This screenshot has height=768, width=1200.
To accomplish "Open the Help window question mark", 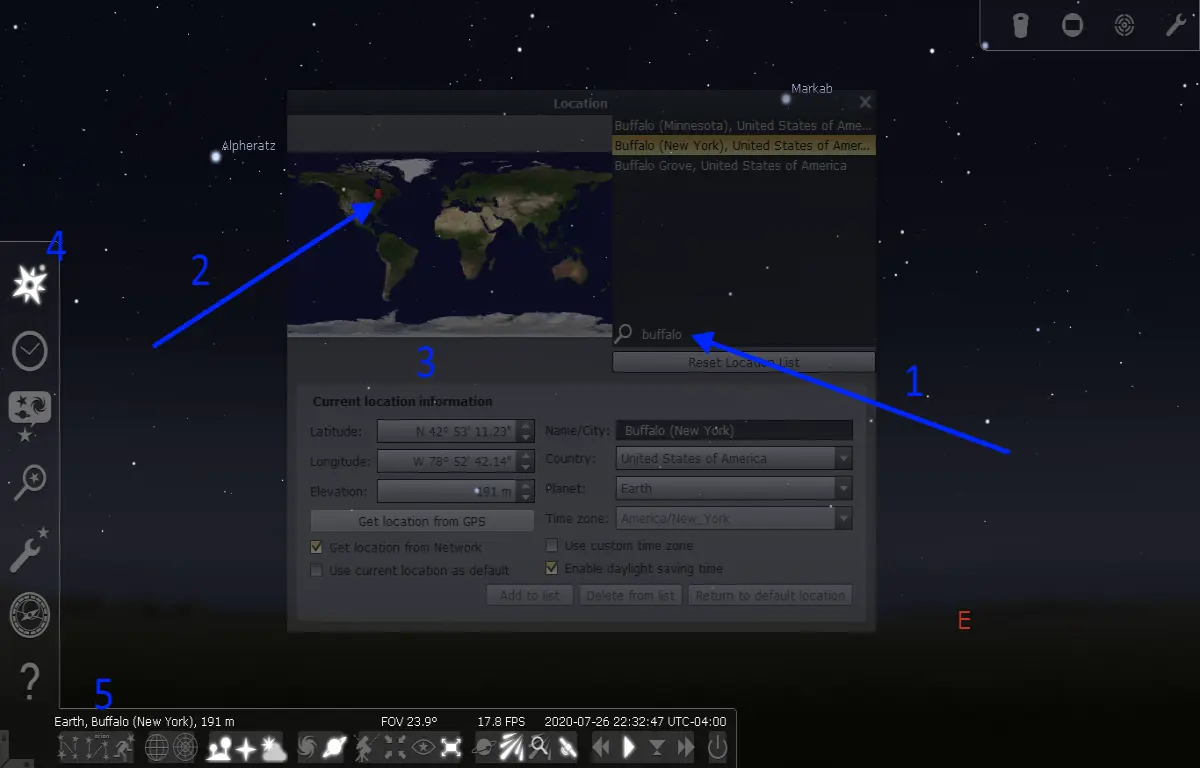I will 30,680.
